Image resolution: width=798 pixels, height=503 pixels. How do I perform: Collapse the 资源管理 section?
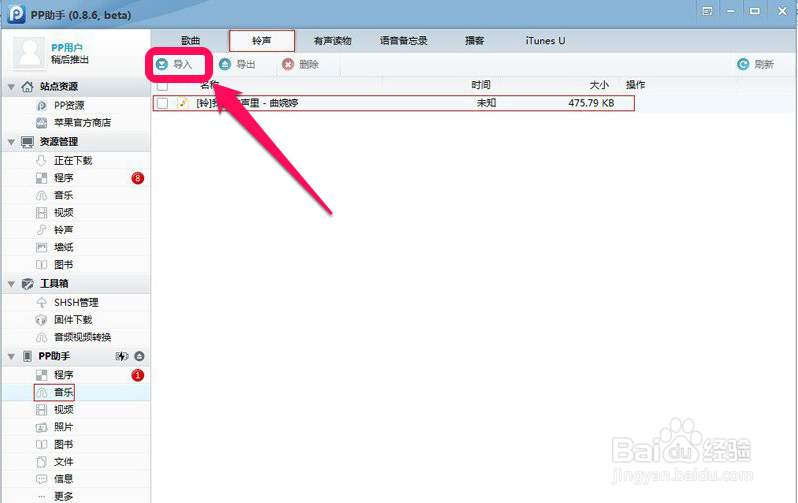pyautogui.click(x=11, y=142)
